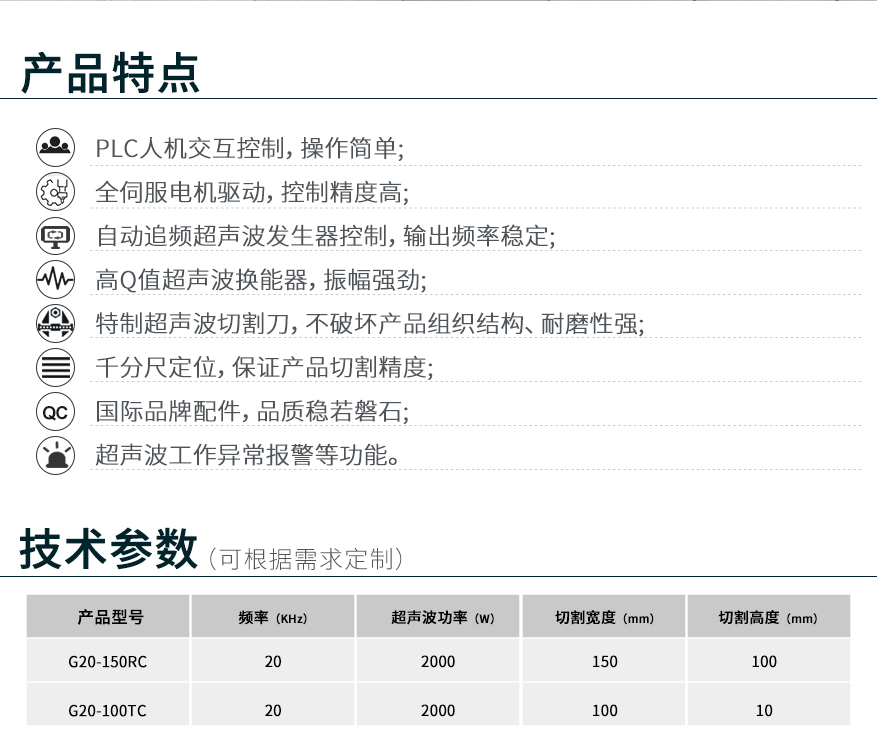Click the QC brand quality icon

tap(55, 411)
